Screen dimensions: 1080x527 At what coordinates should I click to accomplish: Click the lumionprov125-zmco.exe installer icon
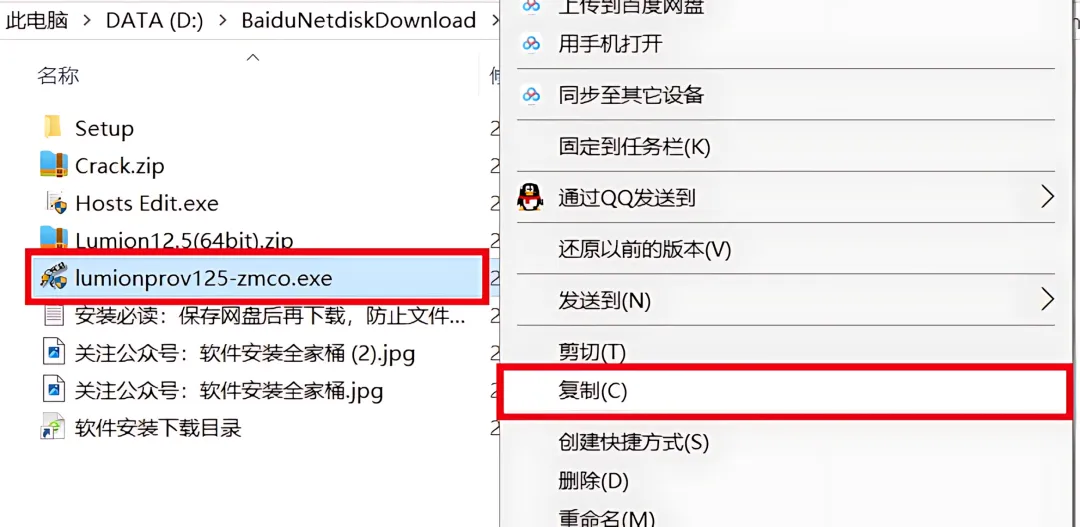click(54, 278)
